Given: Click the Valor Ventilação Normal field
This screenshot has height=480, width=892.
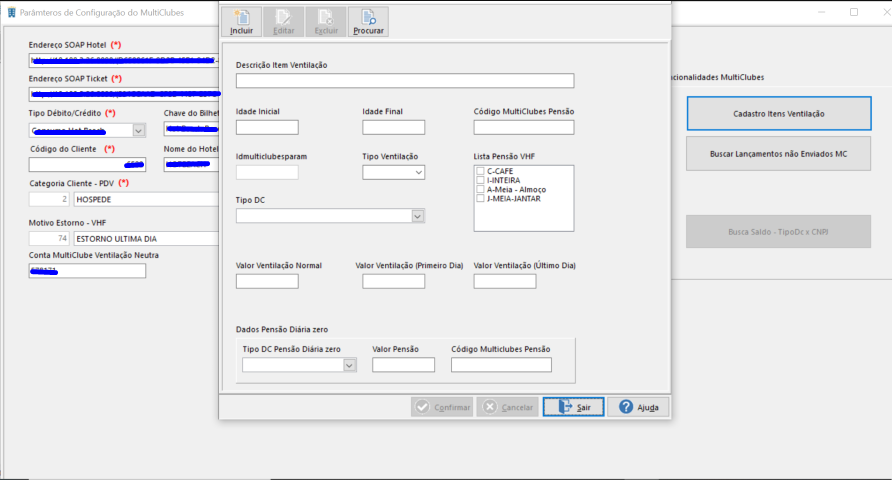Looking at the screenshot, I should pyautogui.click(x=267, y=281).
